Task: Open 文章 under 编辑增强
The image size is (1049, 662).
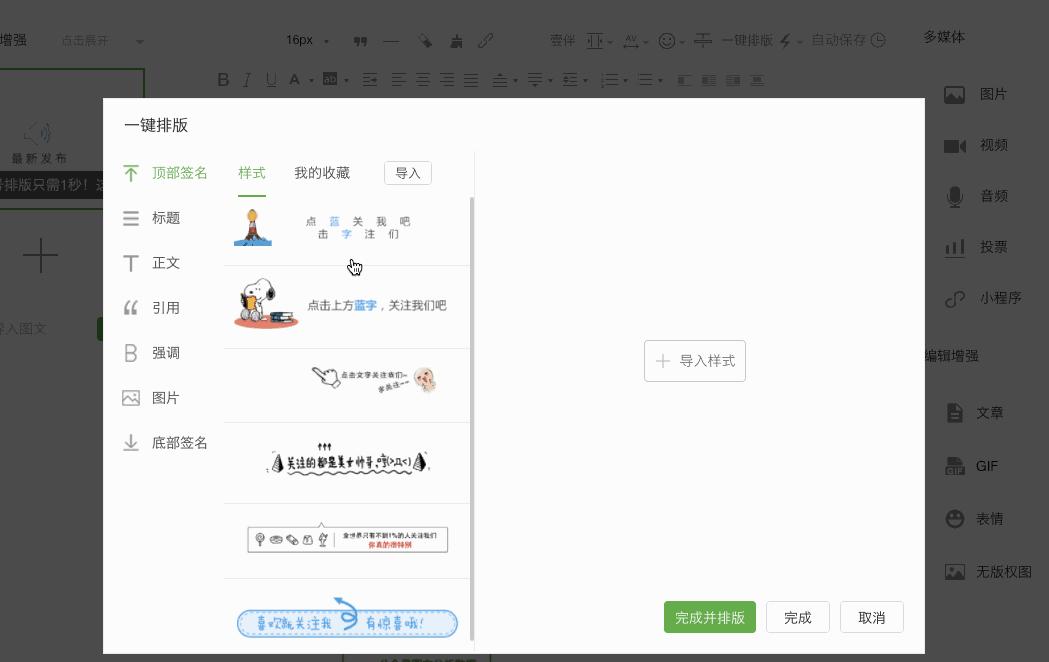Action: tap(975, 413)
